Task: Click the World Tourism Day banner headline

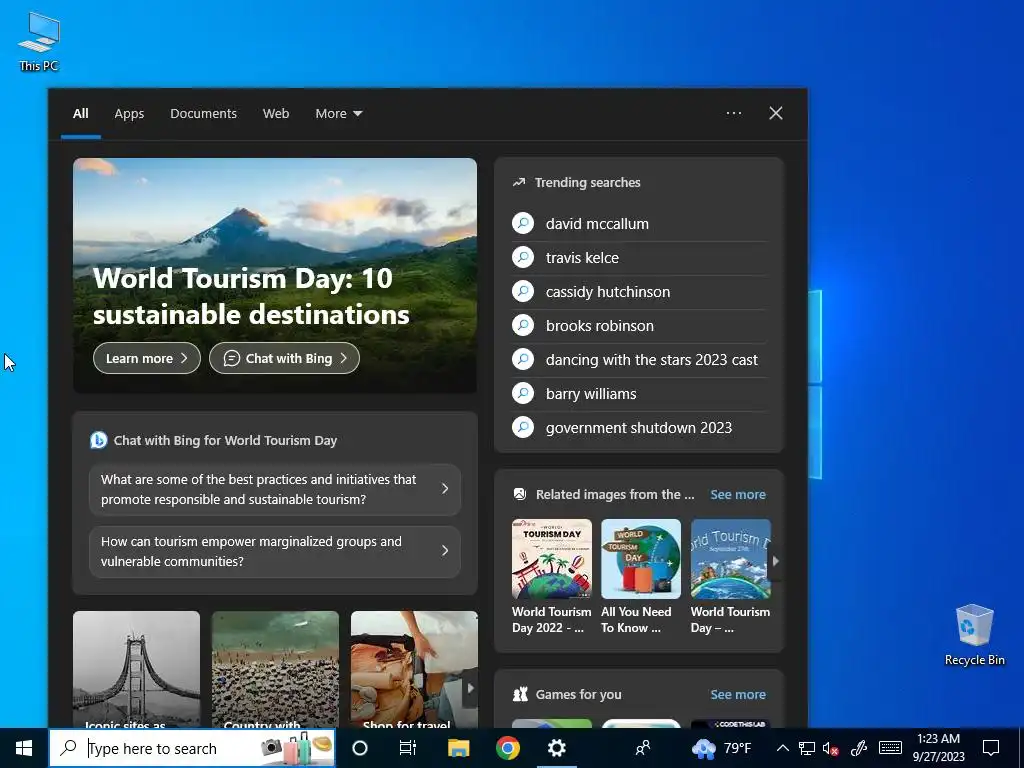Action: tap(251, 296)
